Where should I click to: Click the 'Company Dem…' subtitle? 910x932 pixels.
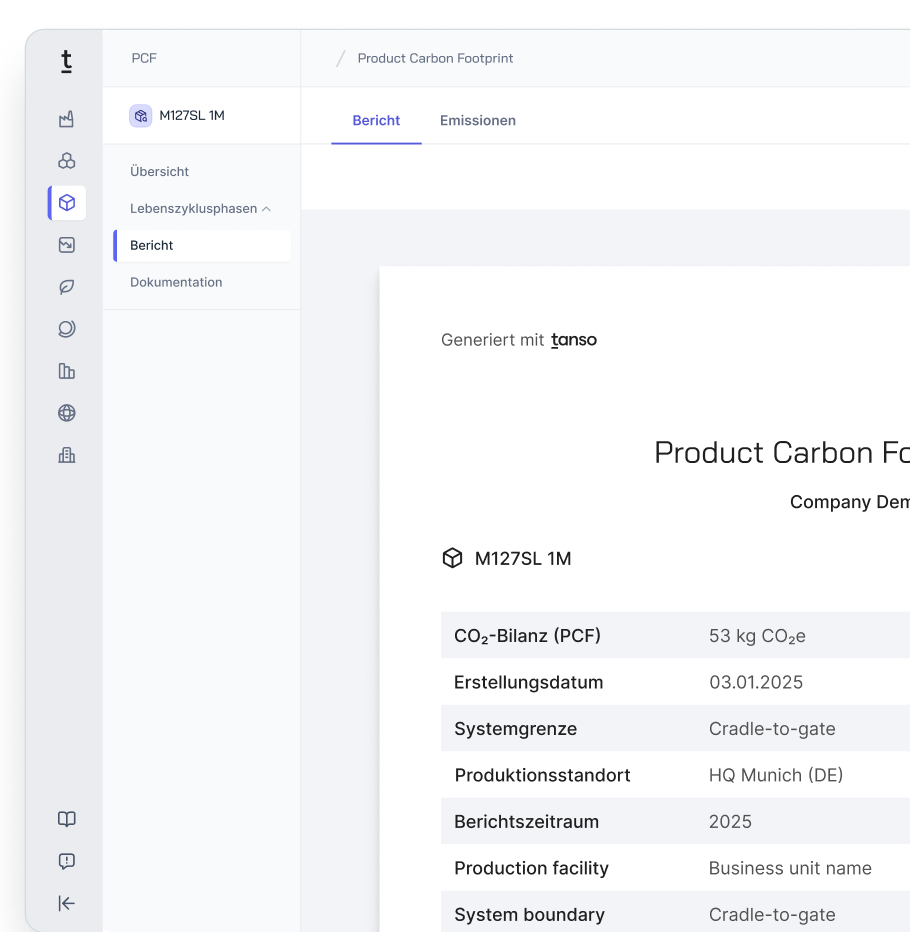(x=849, y=502)
